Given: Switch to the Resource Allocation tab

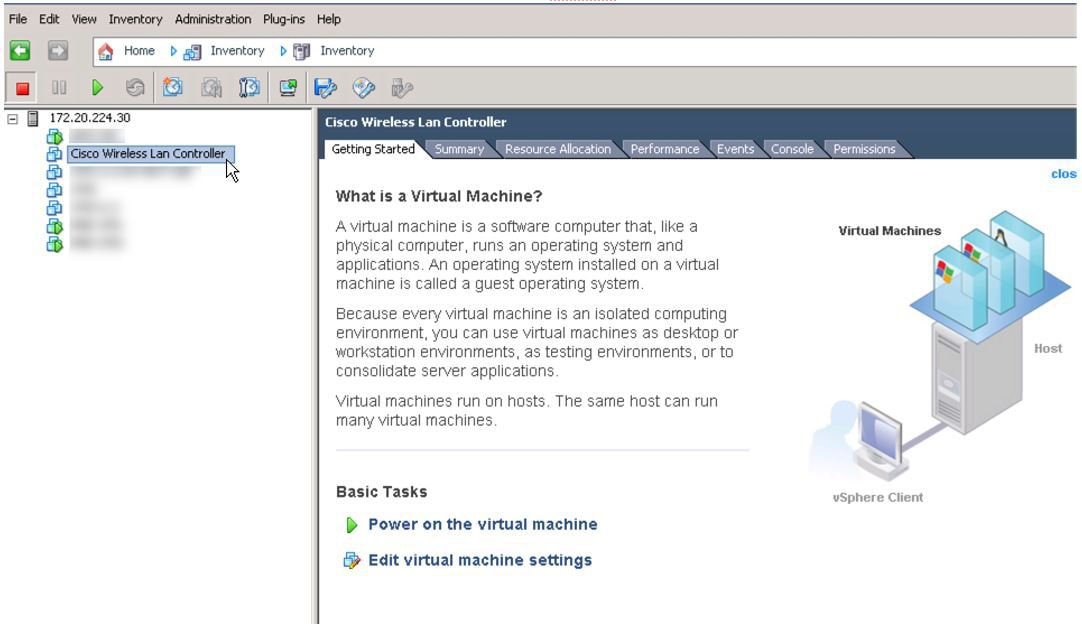Looking at the screenshot, I should pyautogui.click(x=558, y=149).
